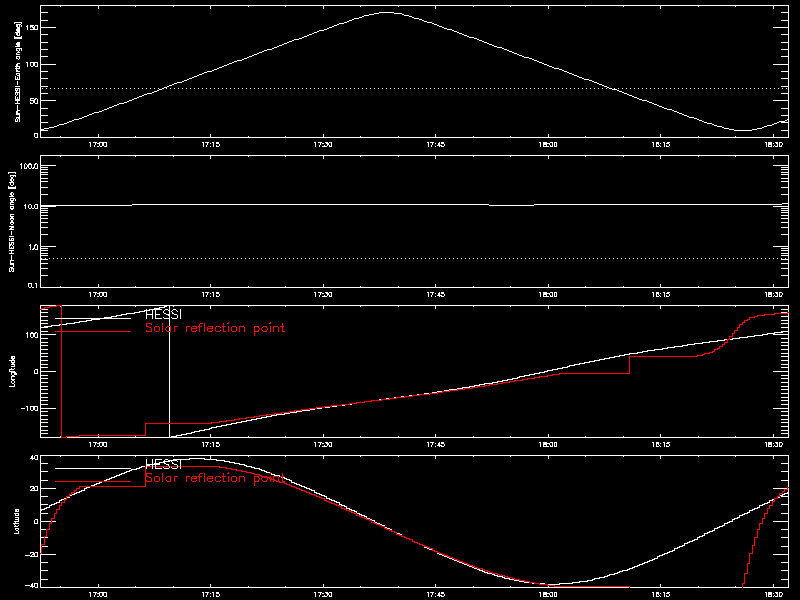
Task: Click the 'Sun-HESSI-Noon angle [deg]' axis title
Action: [12, 221]
